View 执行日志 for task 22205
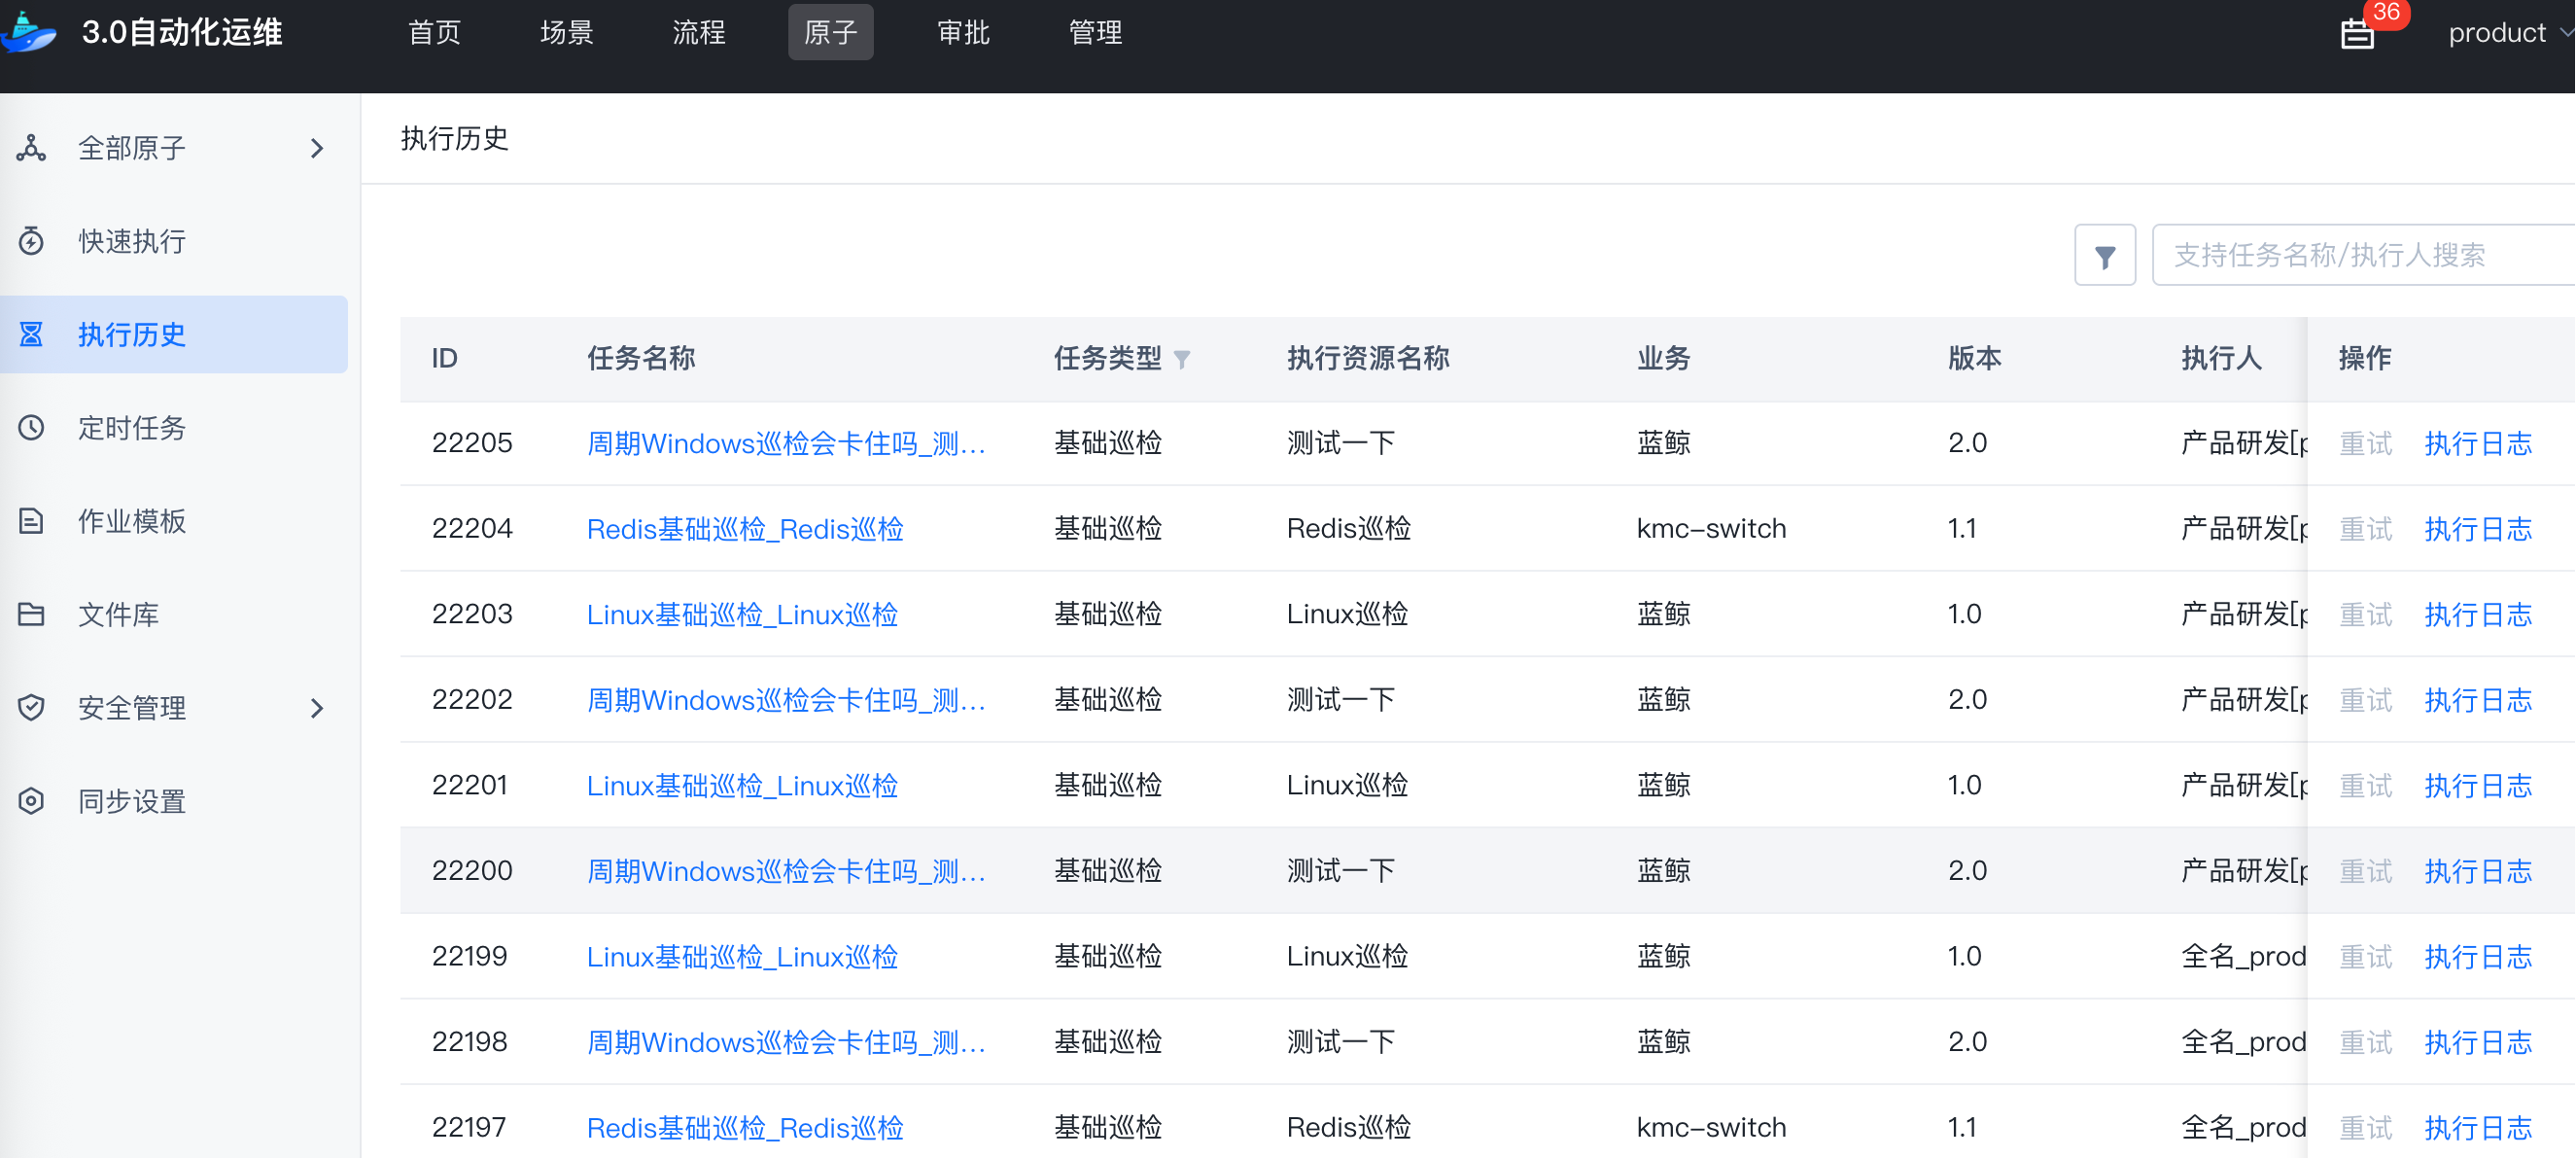Screen dimensions: 2576x1159 [2477, 444]
